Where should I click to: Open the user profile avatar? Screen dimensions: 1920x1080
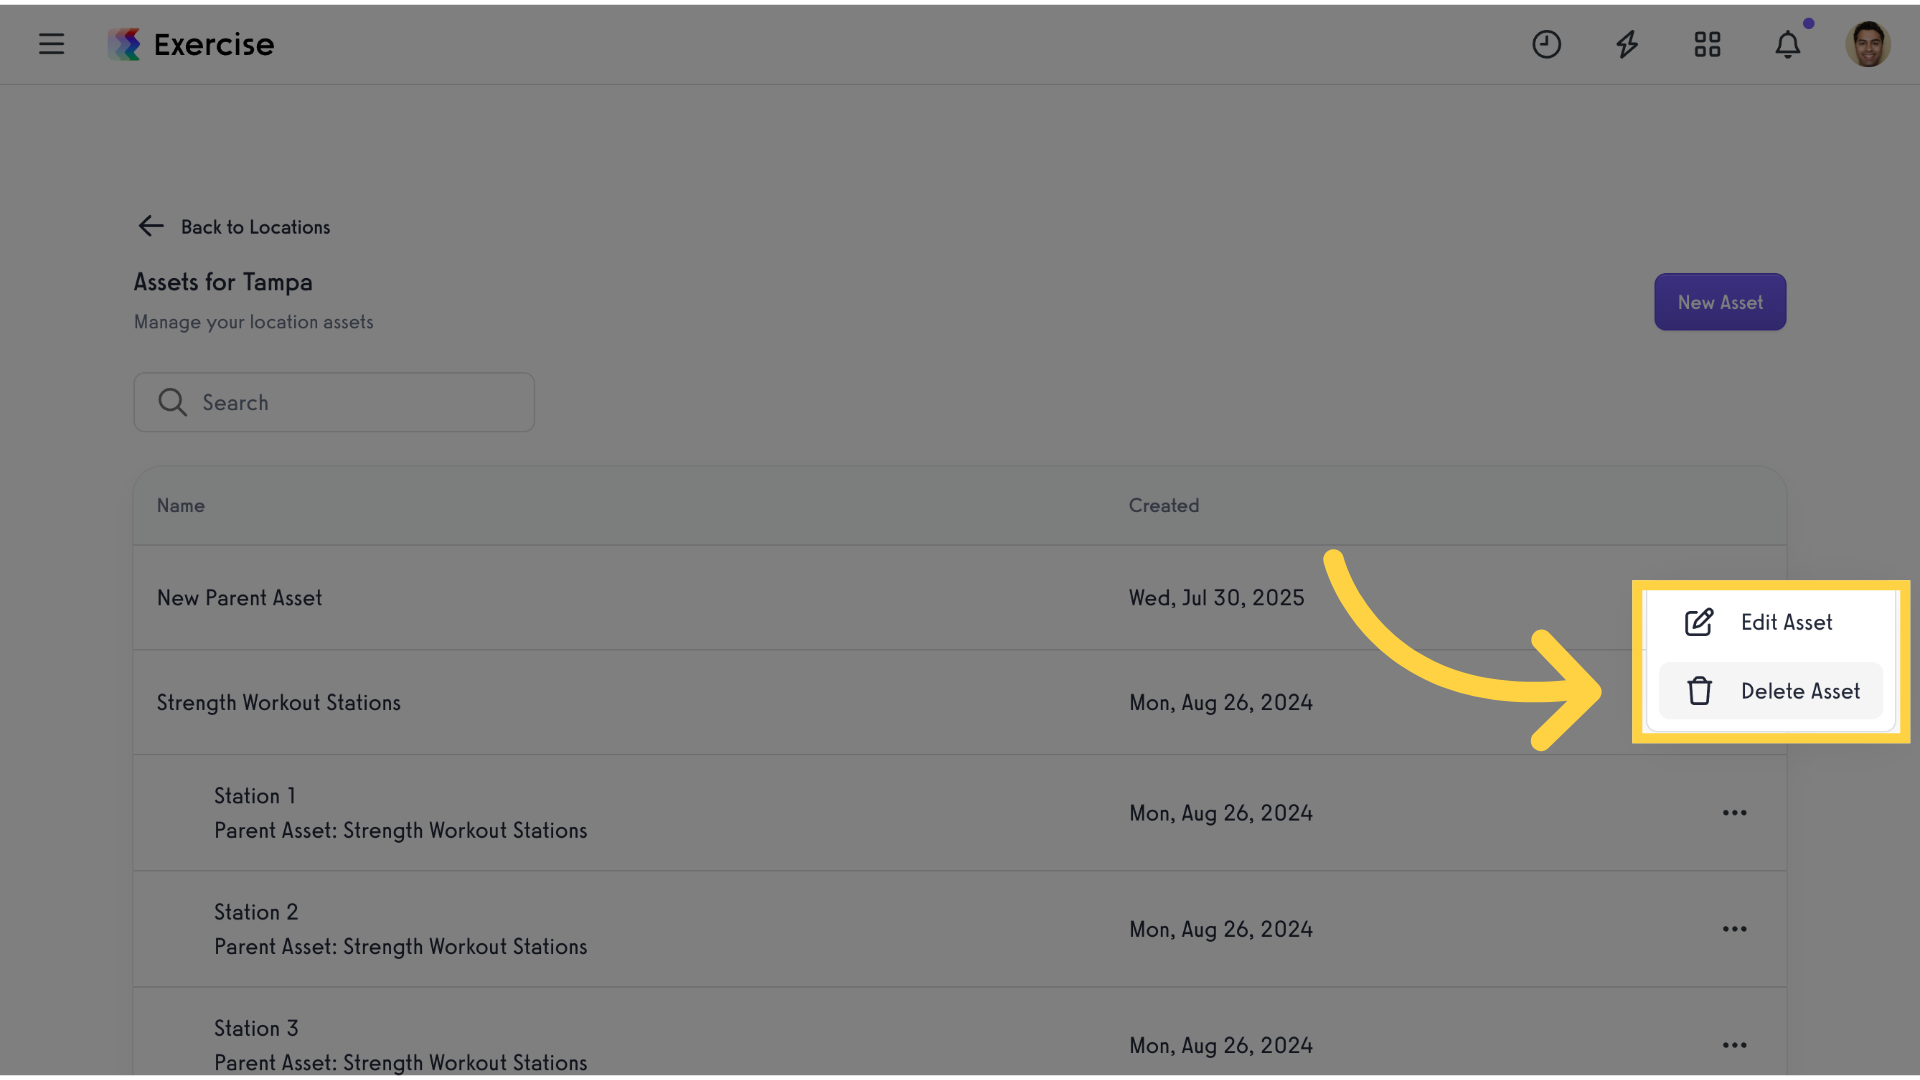pos(1867,44)
